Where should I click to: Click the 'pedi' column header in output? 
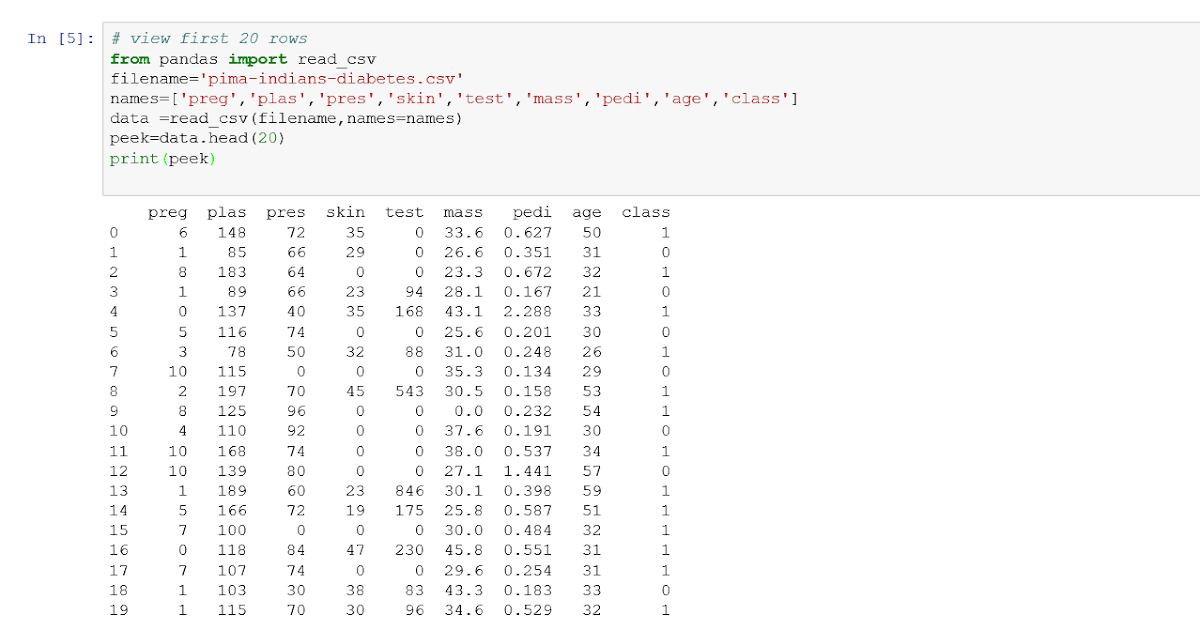pos(531,212)
